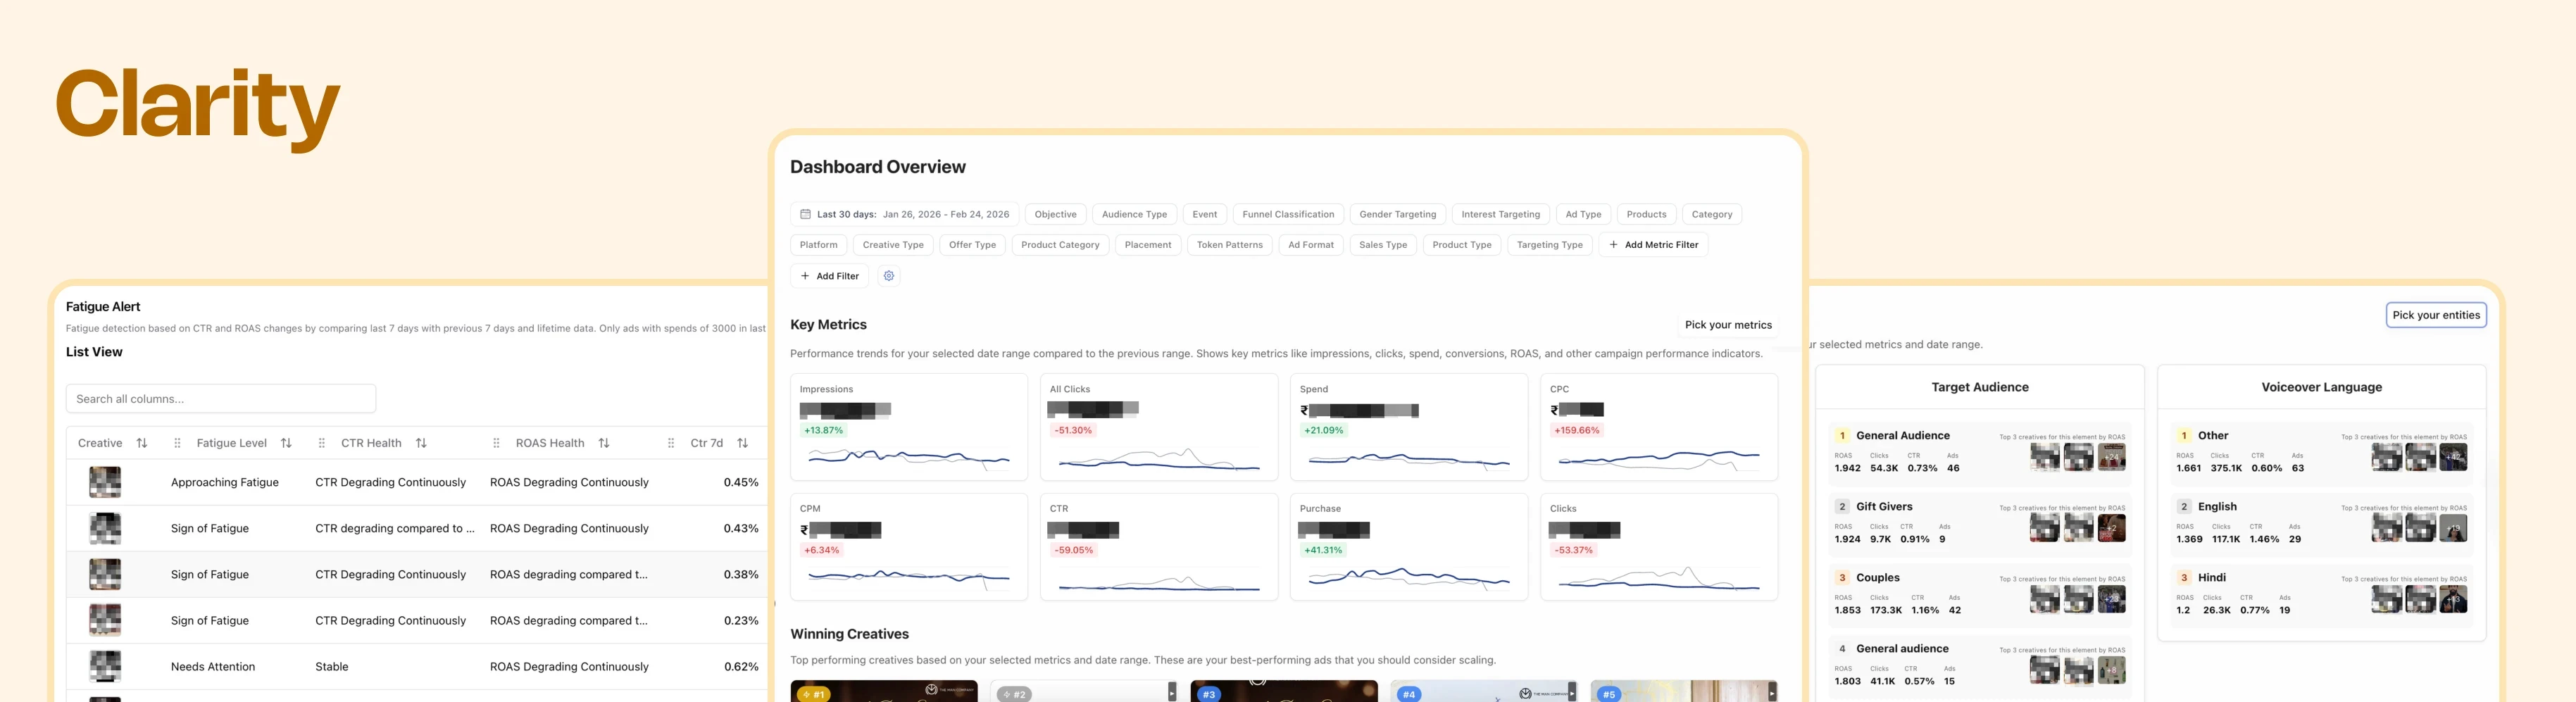Open the Ad Format filter chip
The height and width of the screenshot is (702, 2576).
[x=1310, y=245]
